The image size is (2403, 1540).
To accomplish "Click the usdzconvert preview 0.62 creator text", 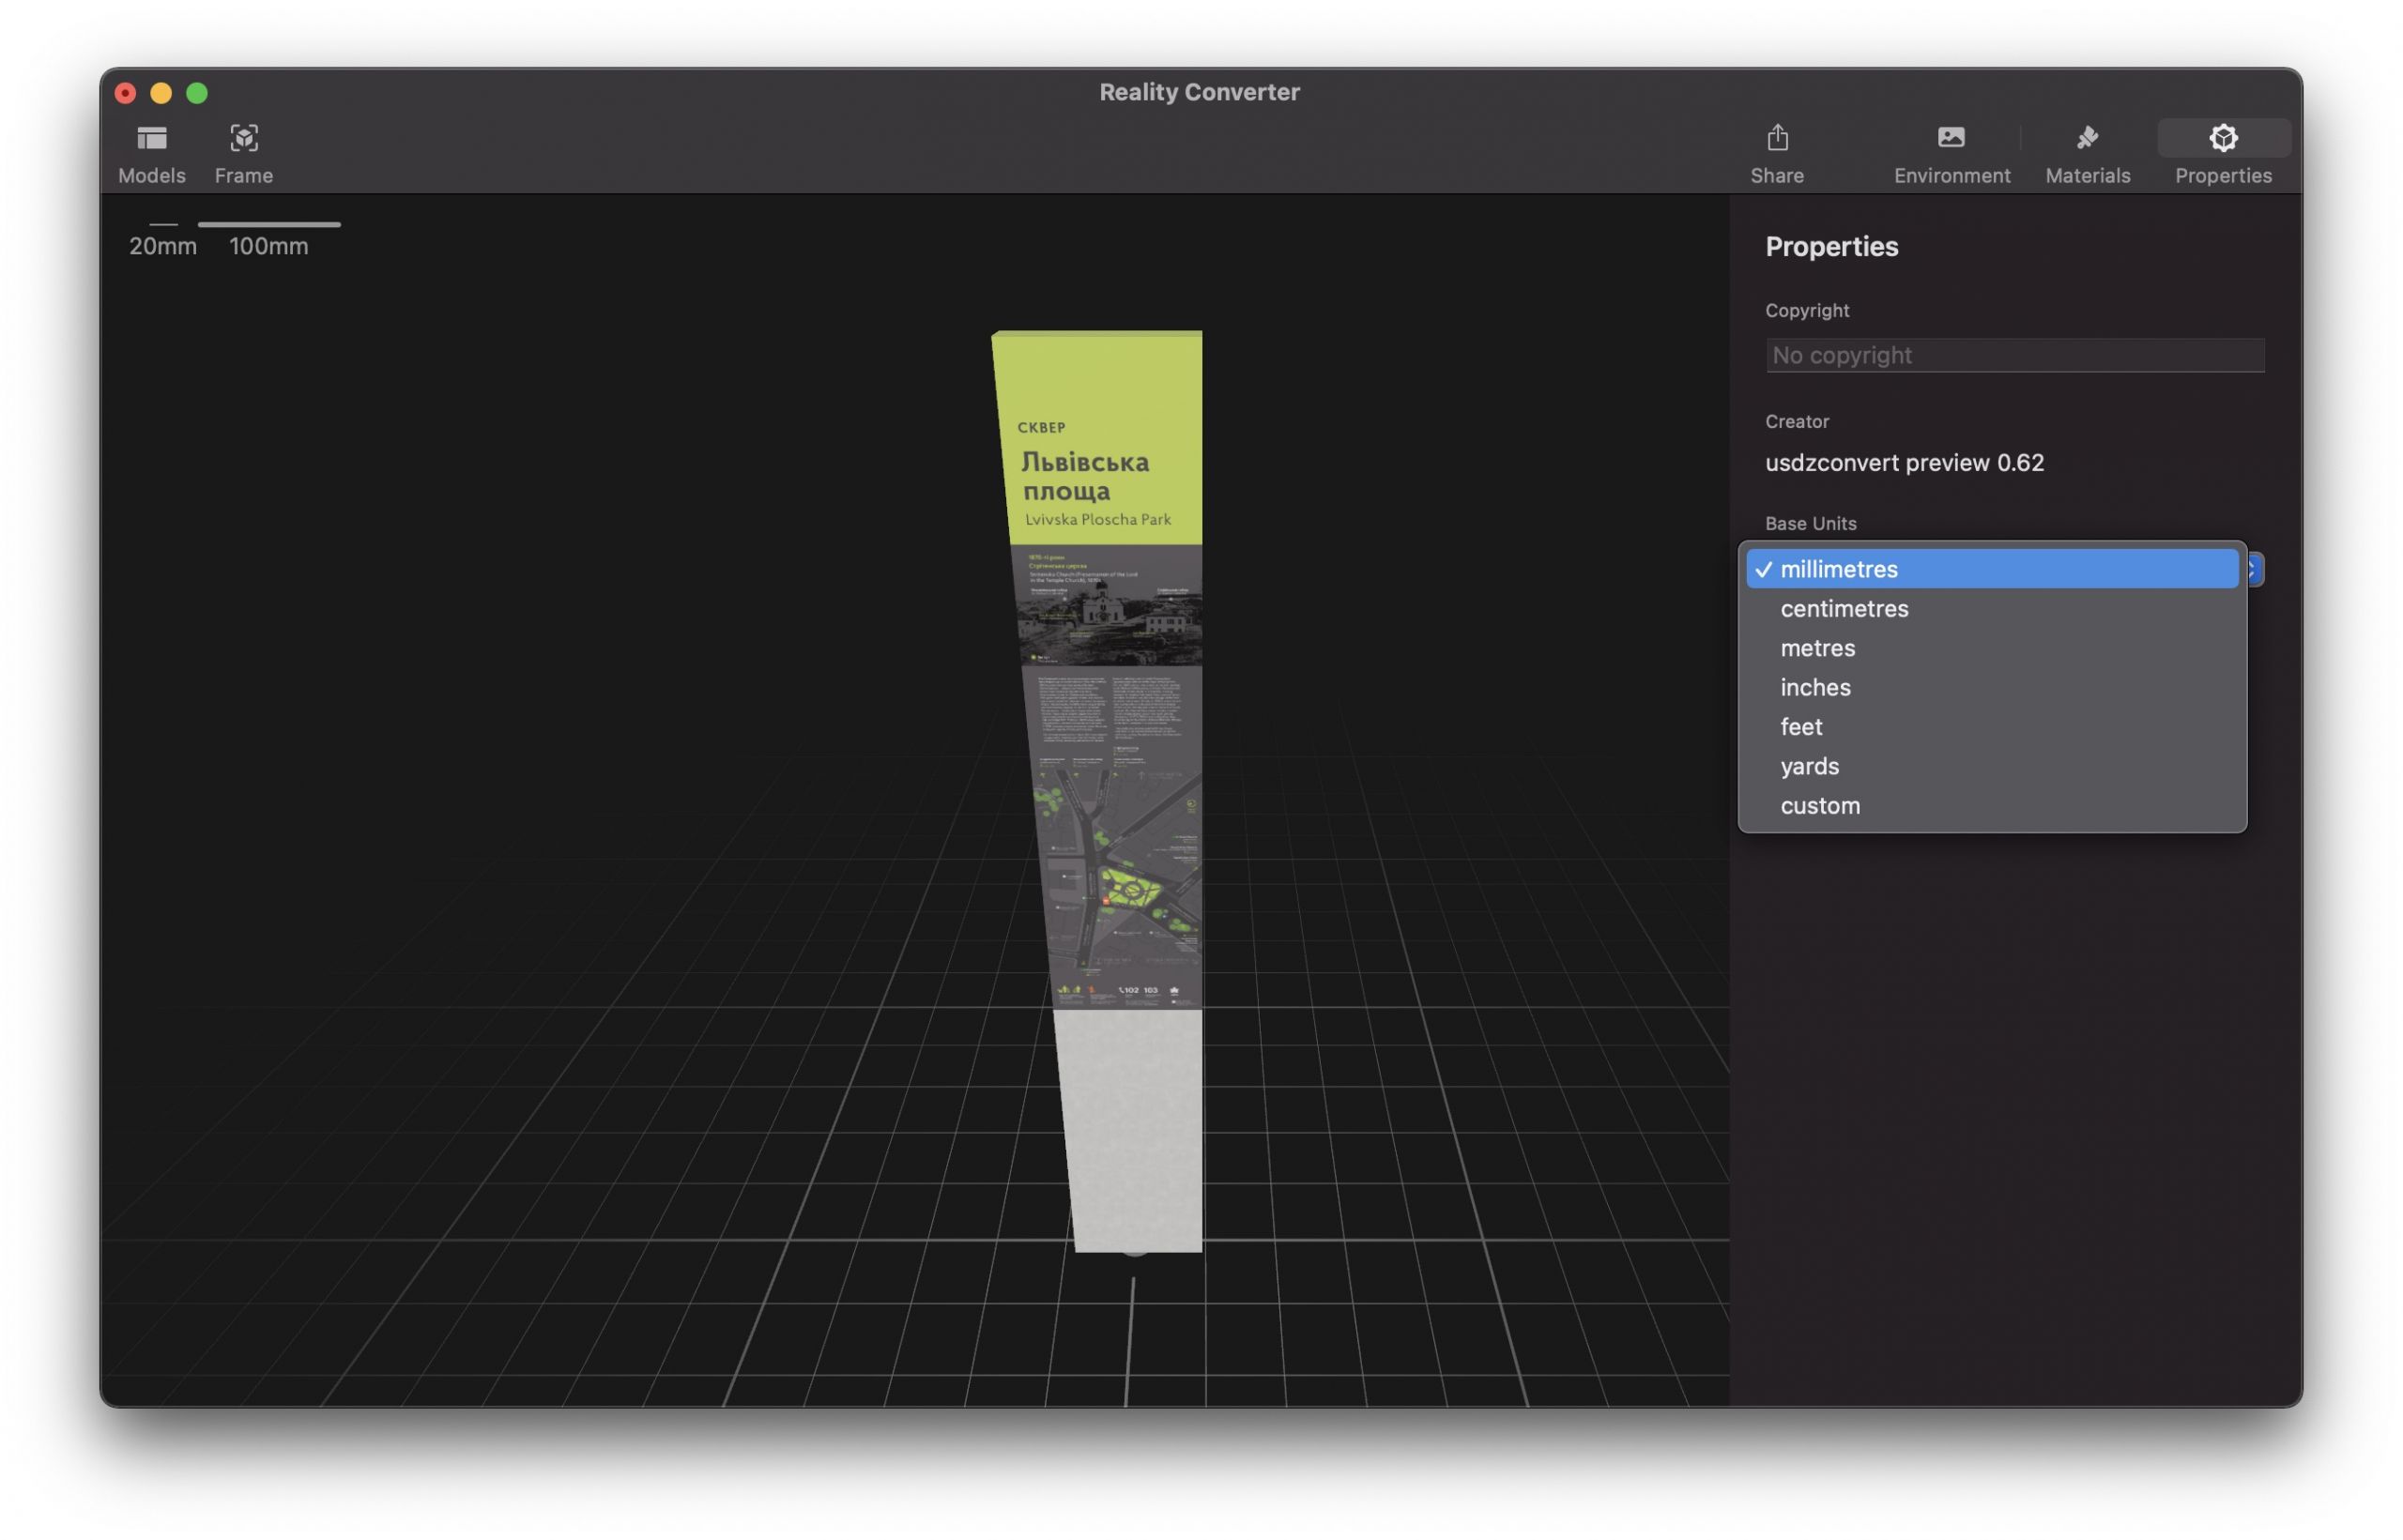I will click(1904, 463).
